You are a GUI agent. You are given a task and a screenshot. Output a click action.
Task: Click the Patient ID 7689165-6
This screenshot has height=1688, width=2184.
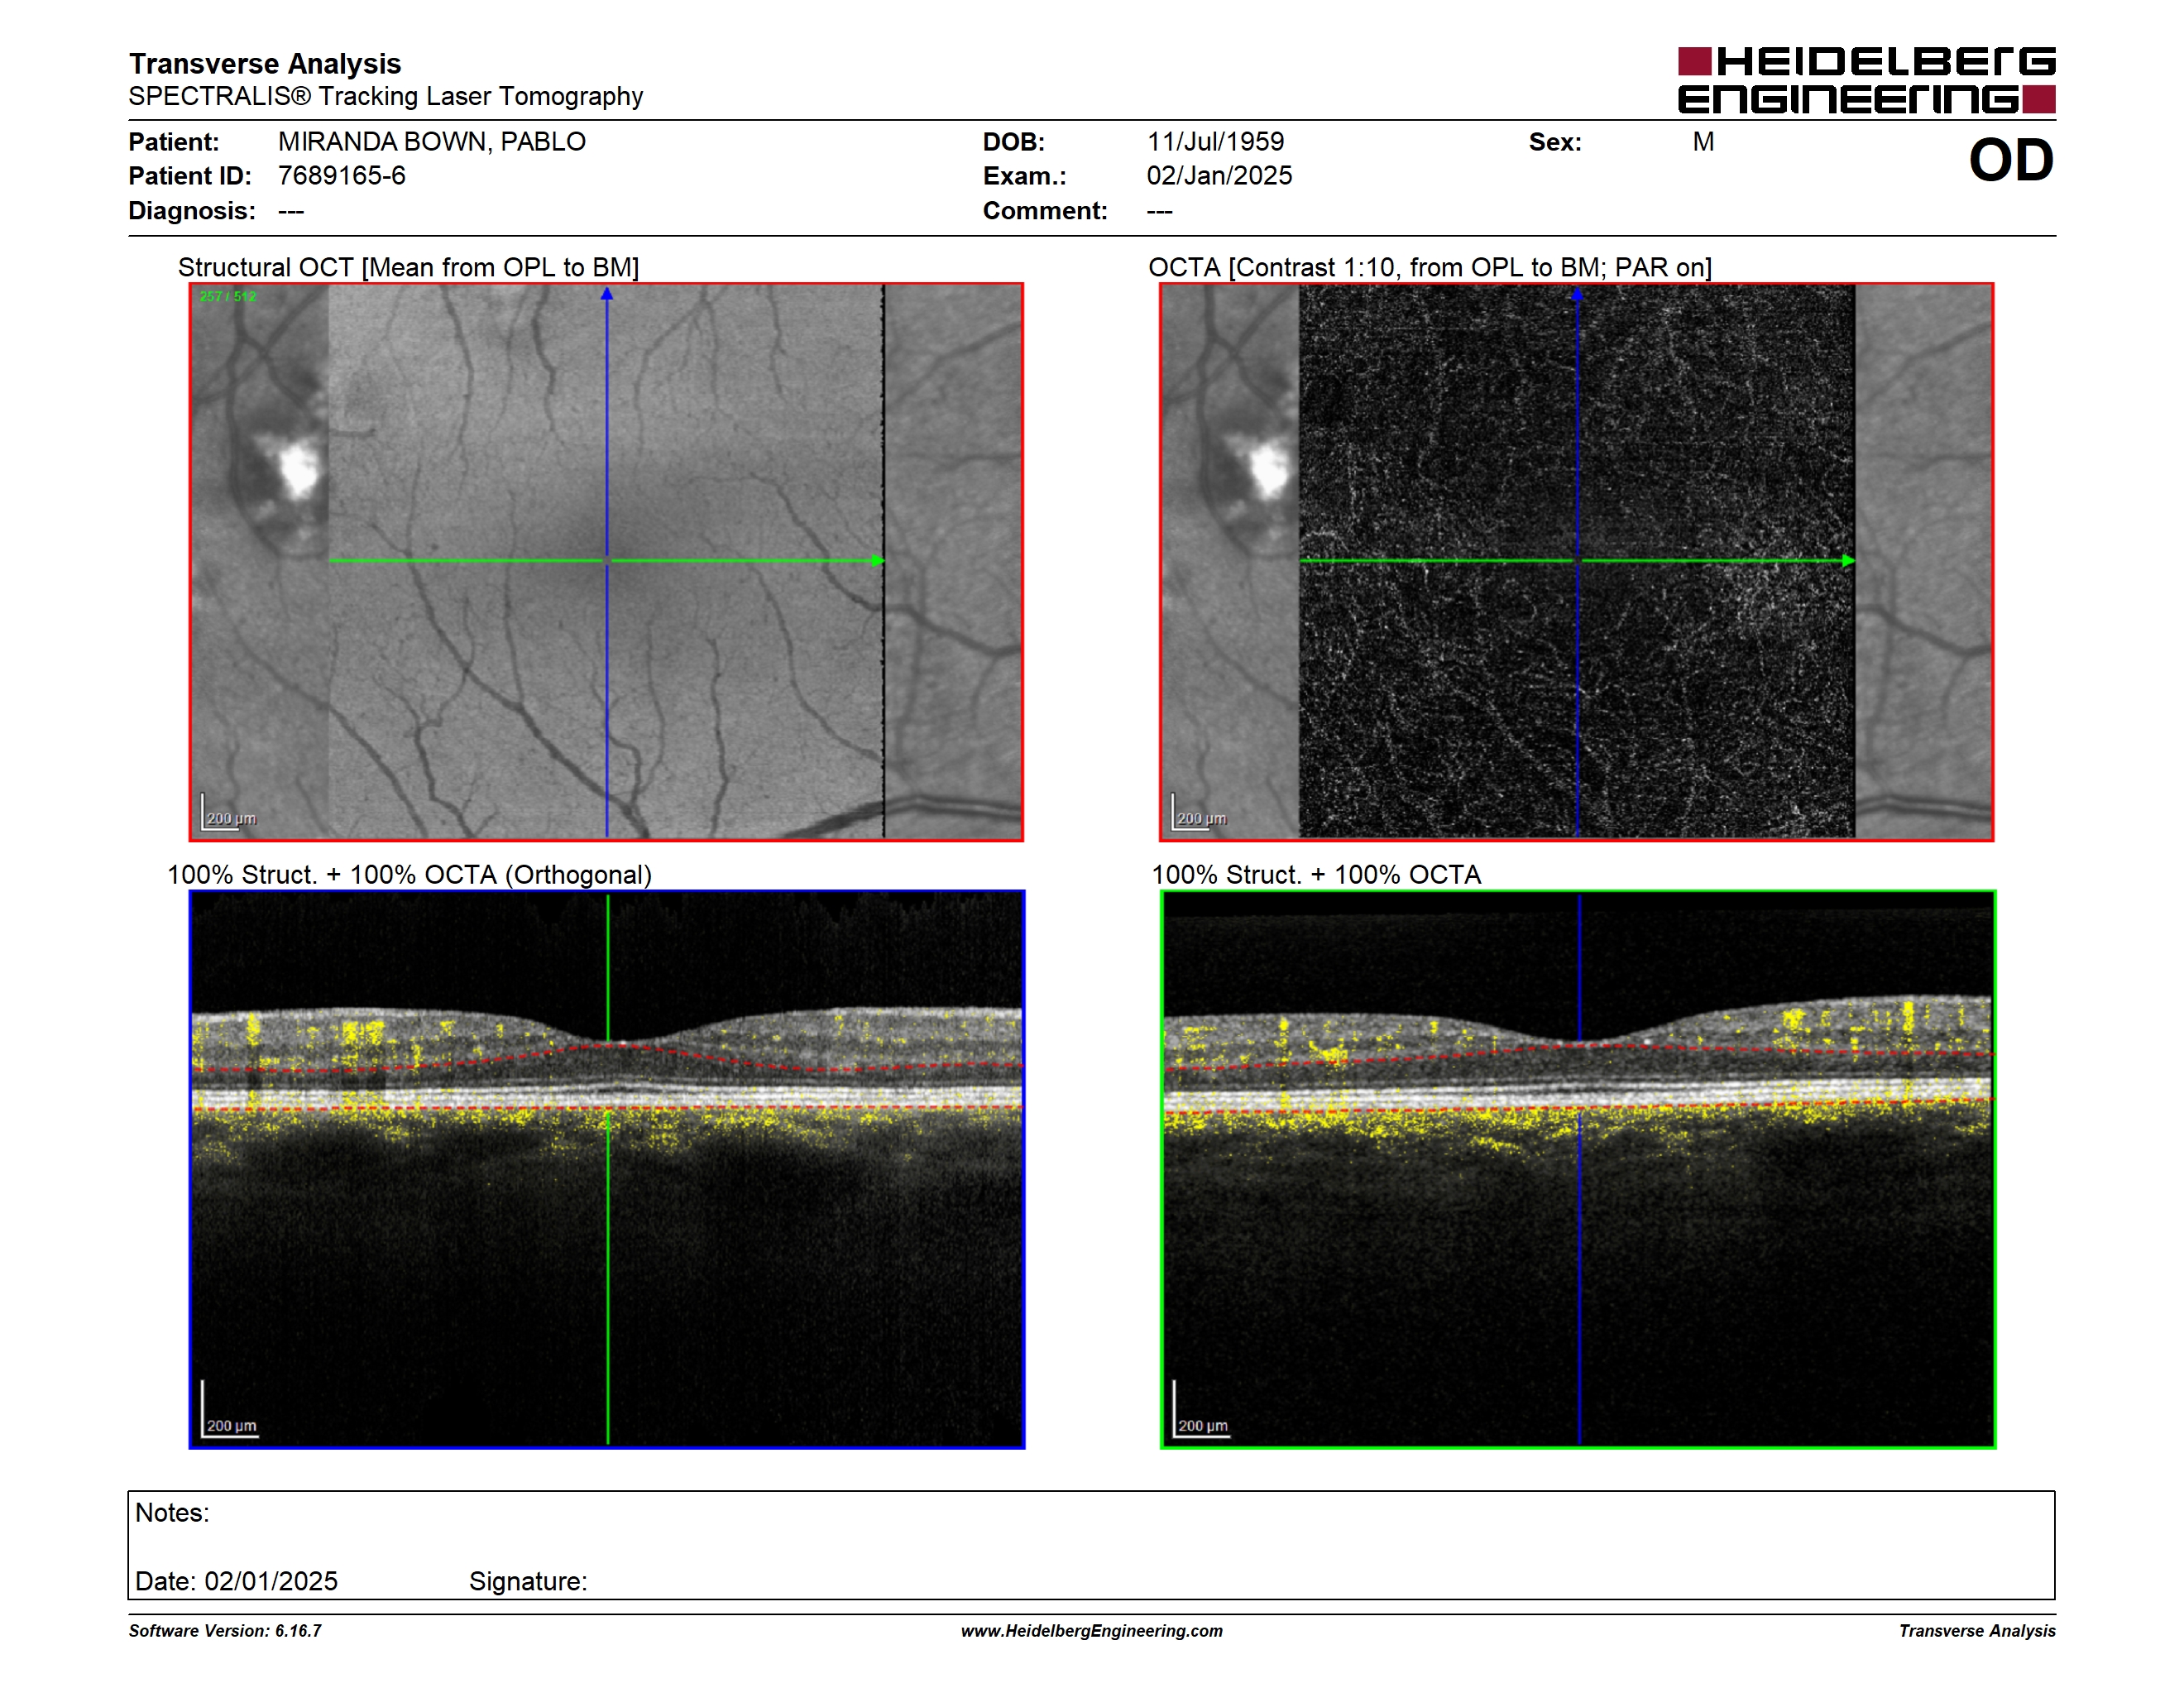[x=342, y=176]
